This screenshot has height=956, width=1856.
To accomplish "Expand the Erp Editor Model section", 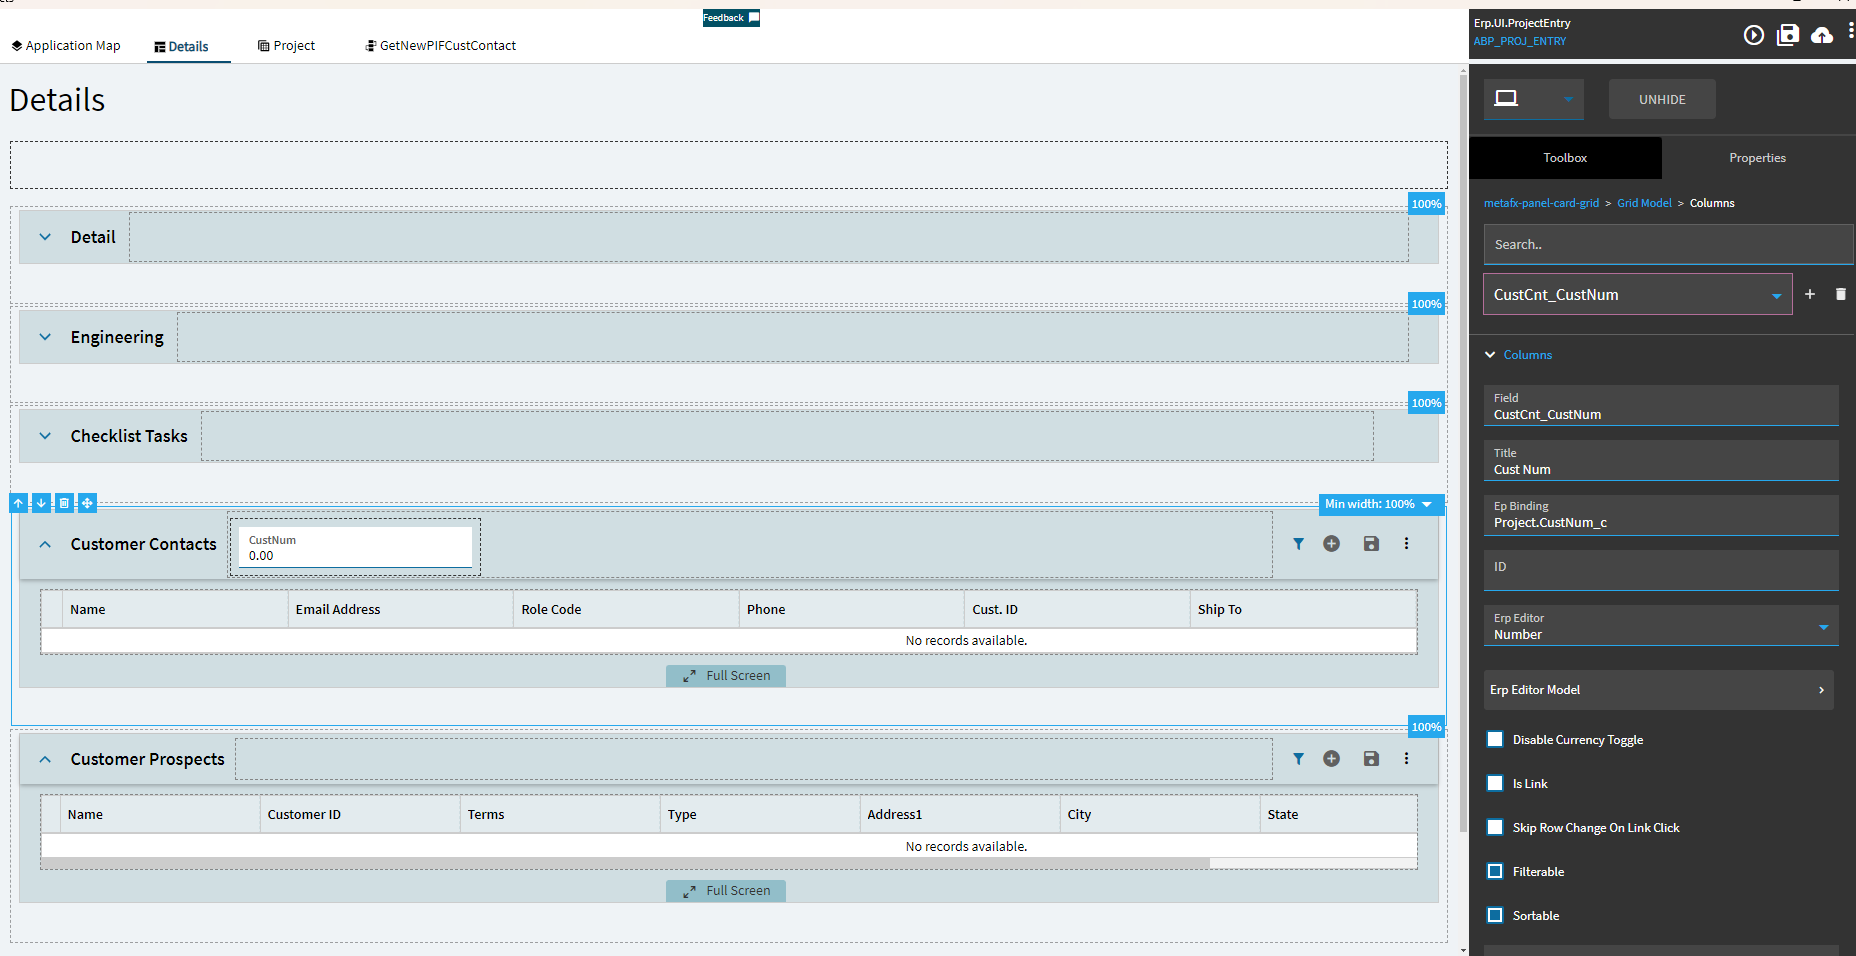I will pos(1659,690).
